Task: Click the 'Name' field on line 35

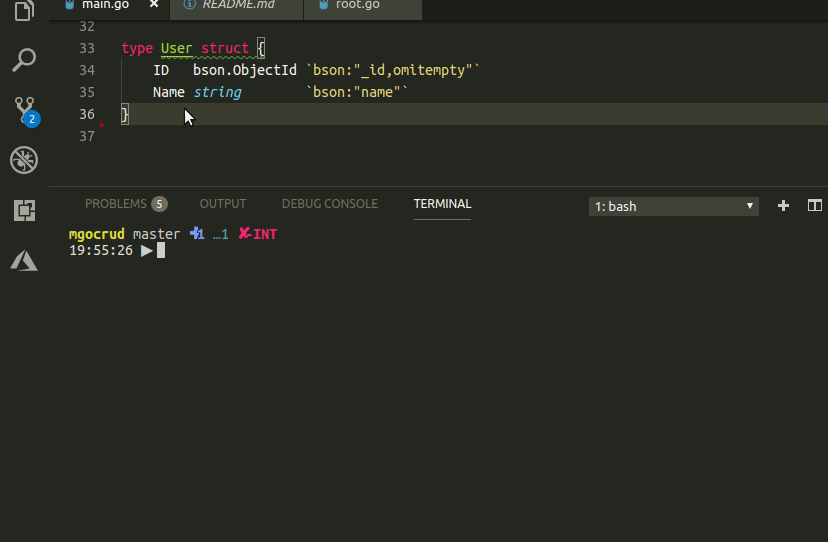Action: pyautogui.click(x=168, y=92)
